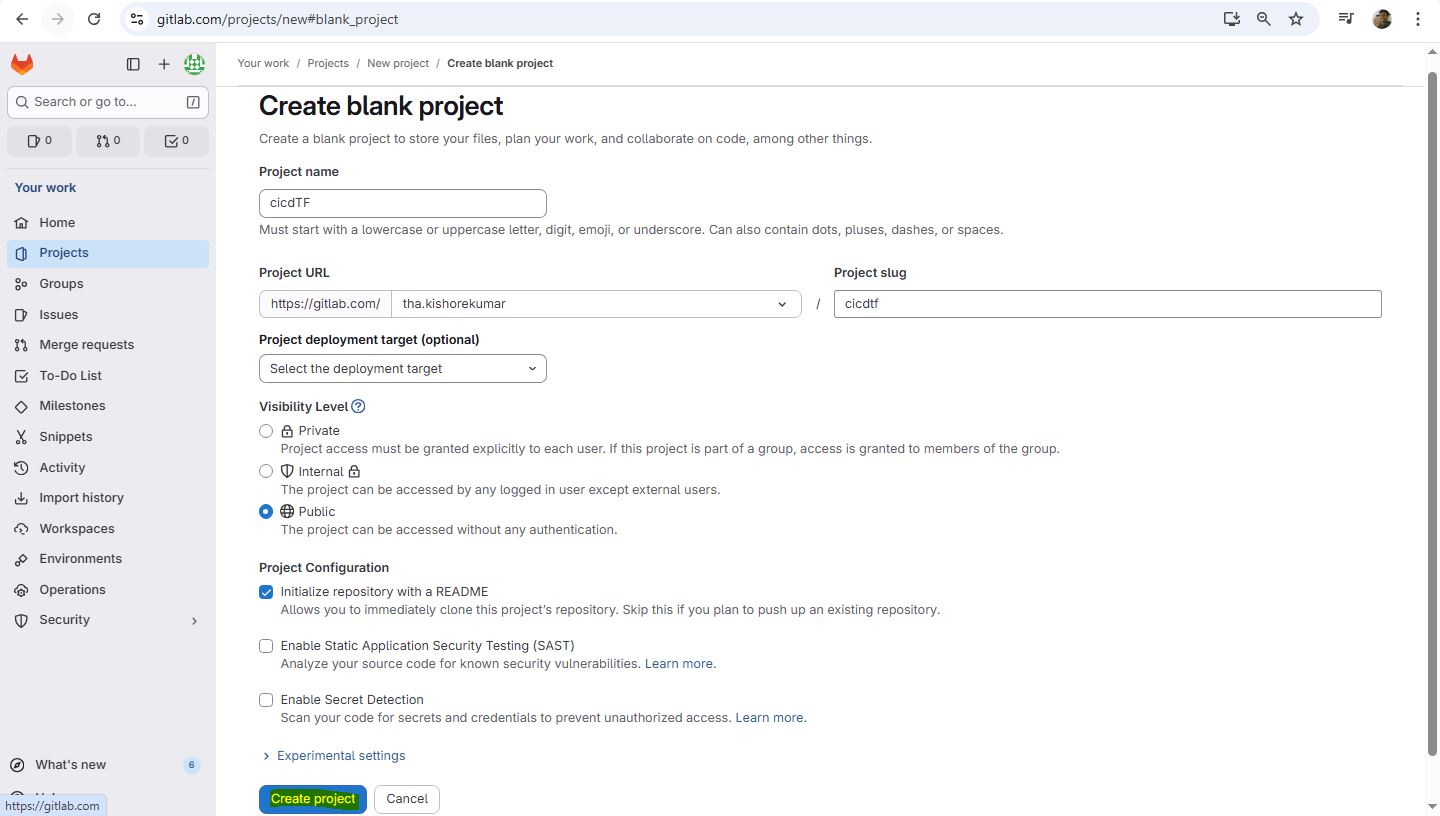The width and height of the screenshot is (1440, 816).
Task: Open the deployment target dropdown
Action: click(x=402, y=369)
